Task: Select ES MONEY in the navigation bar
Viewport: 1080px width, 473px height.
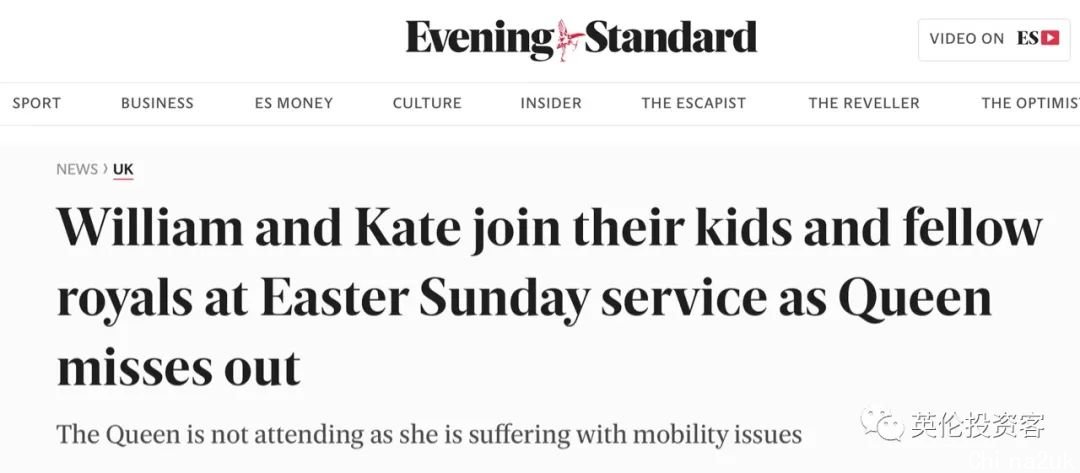Action: tap(293, 103)
